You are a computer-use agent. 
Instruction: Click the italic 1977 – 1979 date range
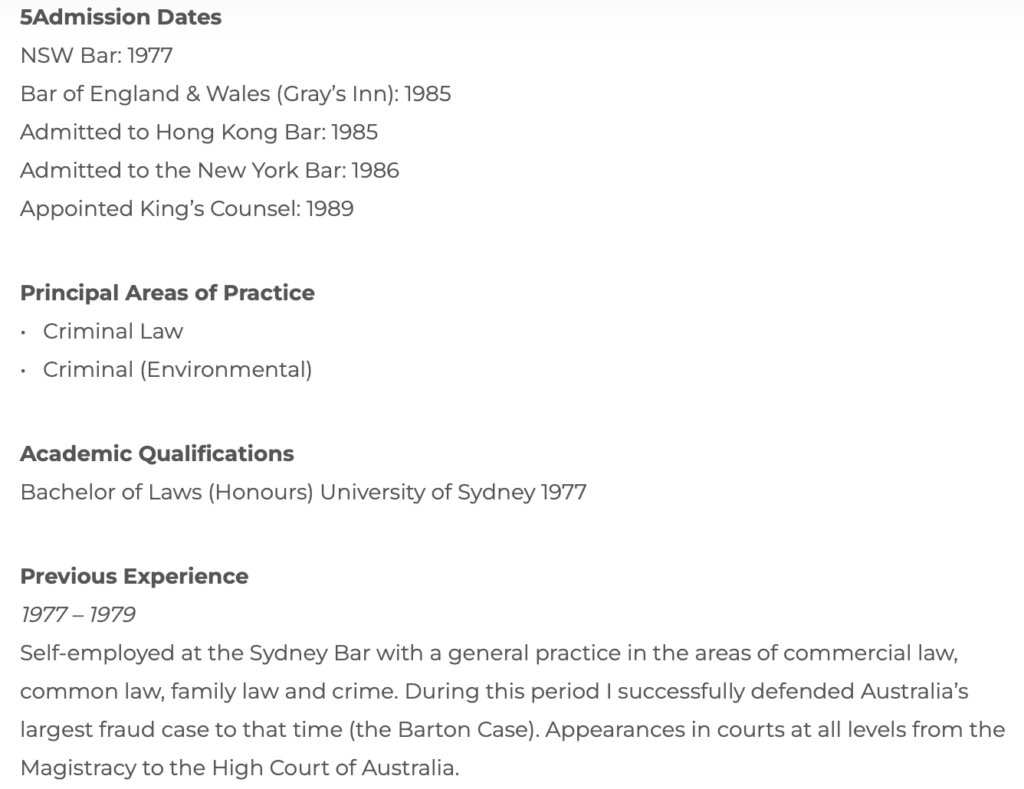point(78,614)
